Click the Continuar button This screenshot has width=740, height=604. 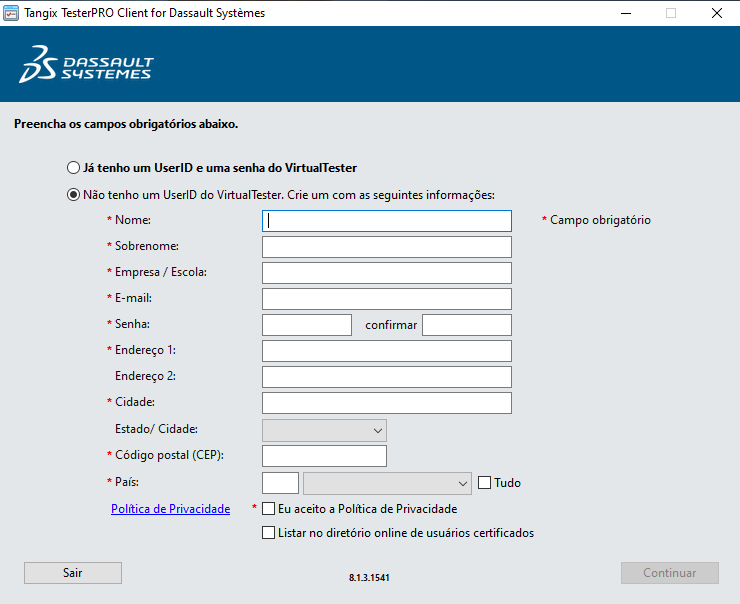tap(670, 572)
